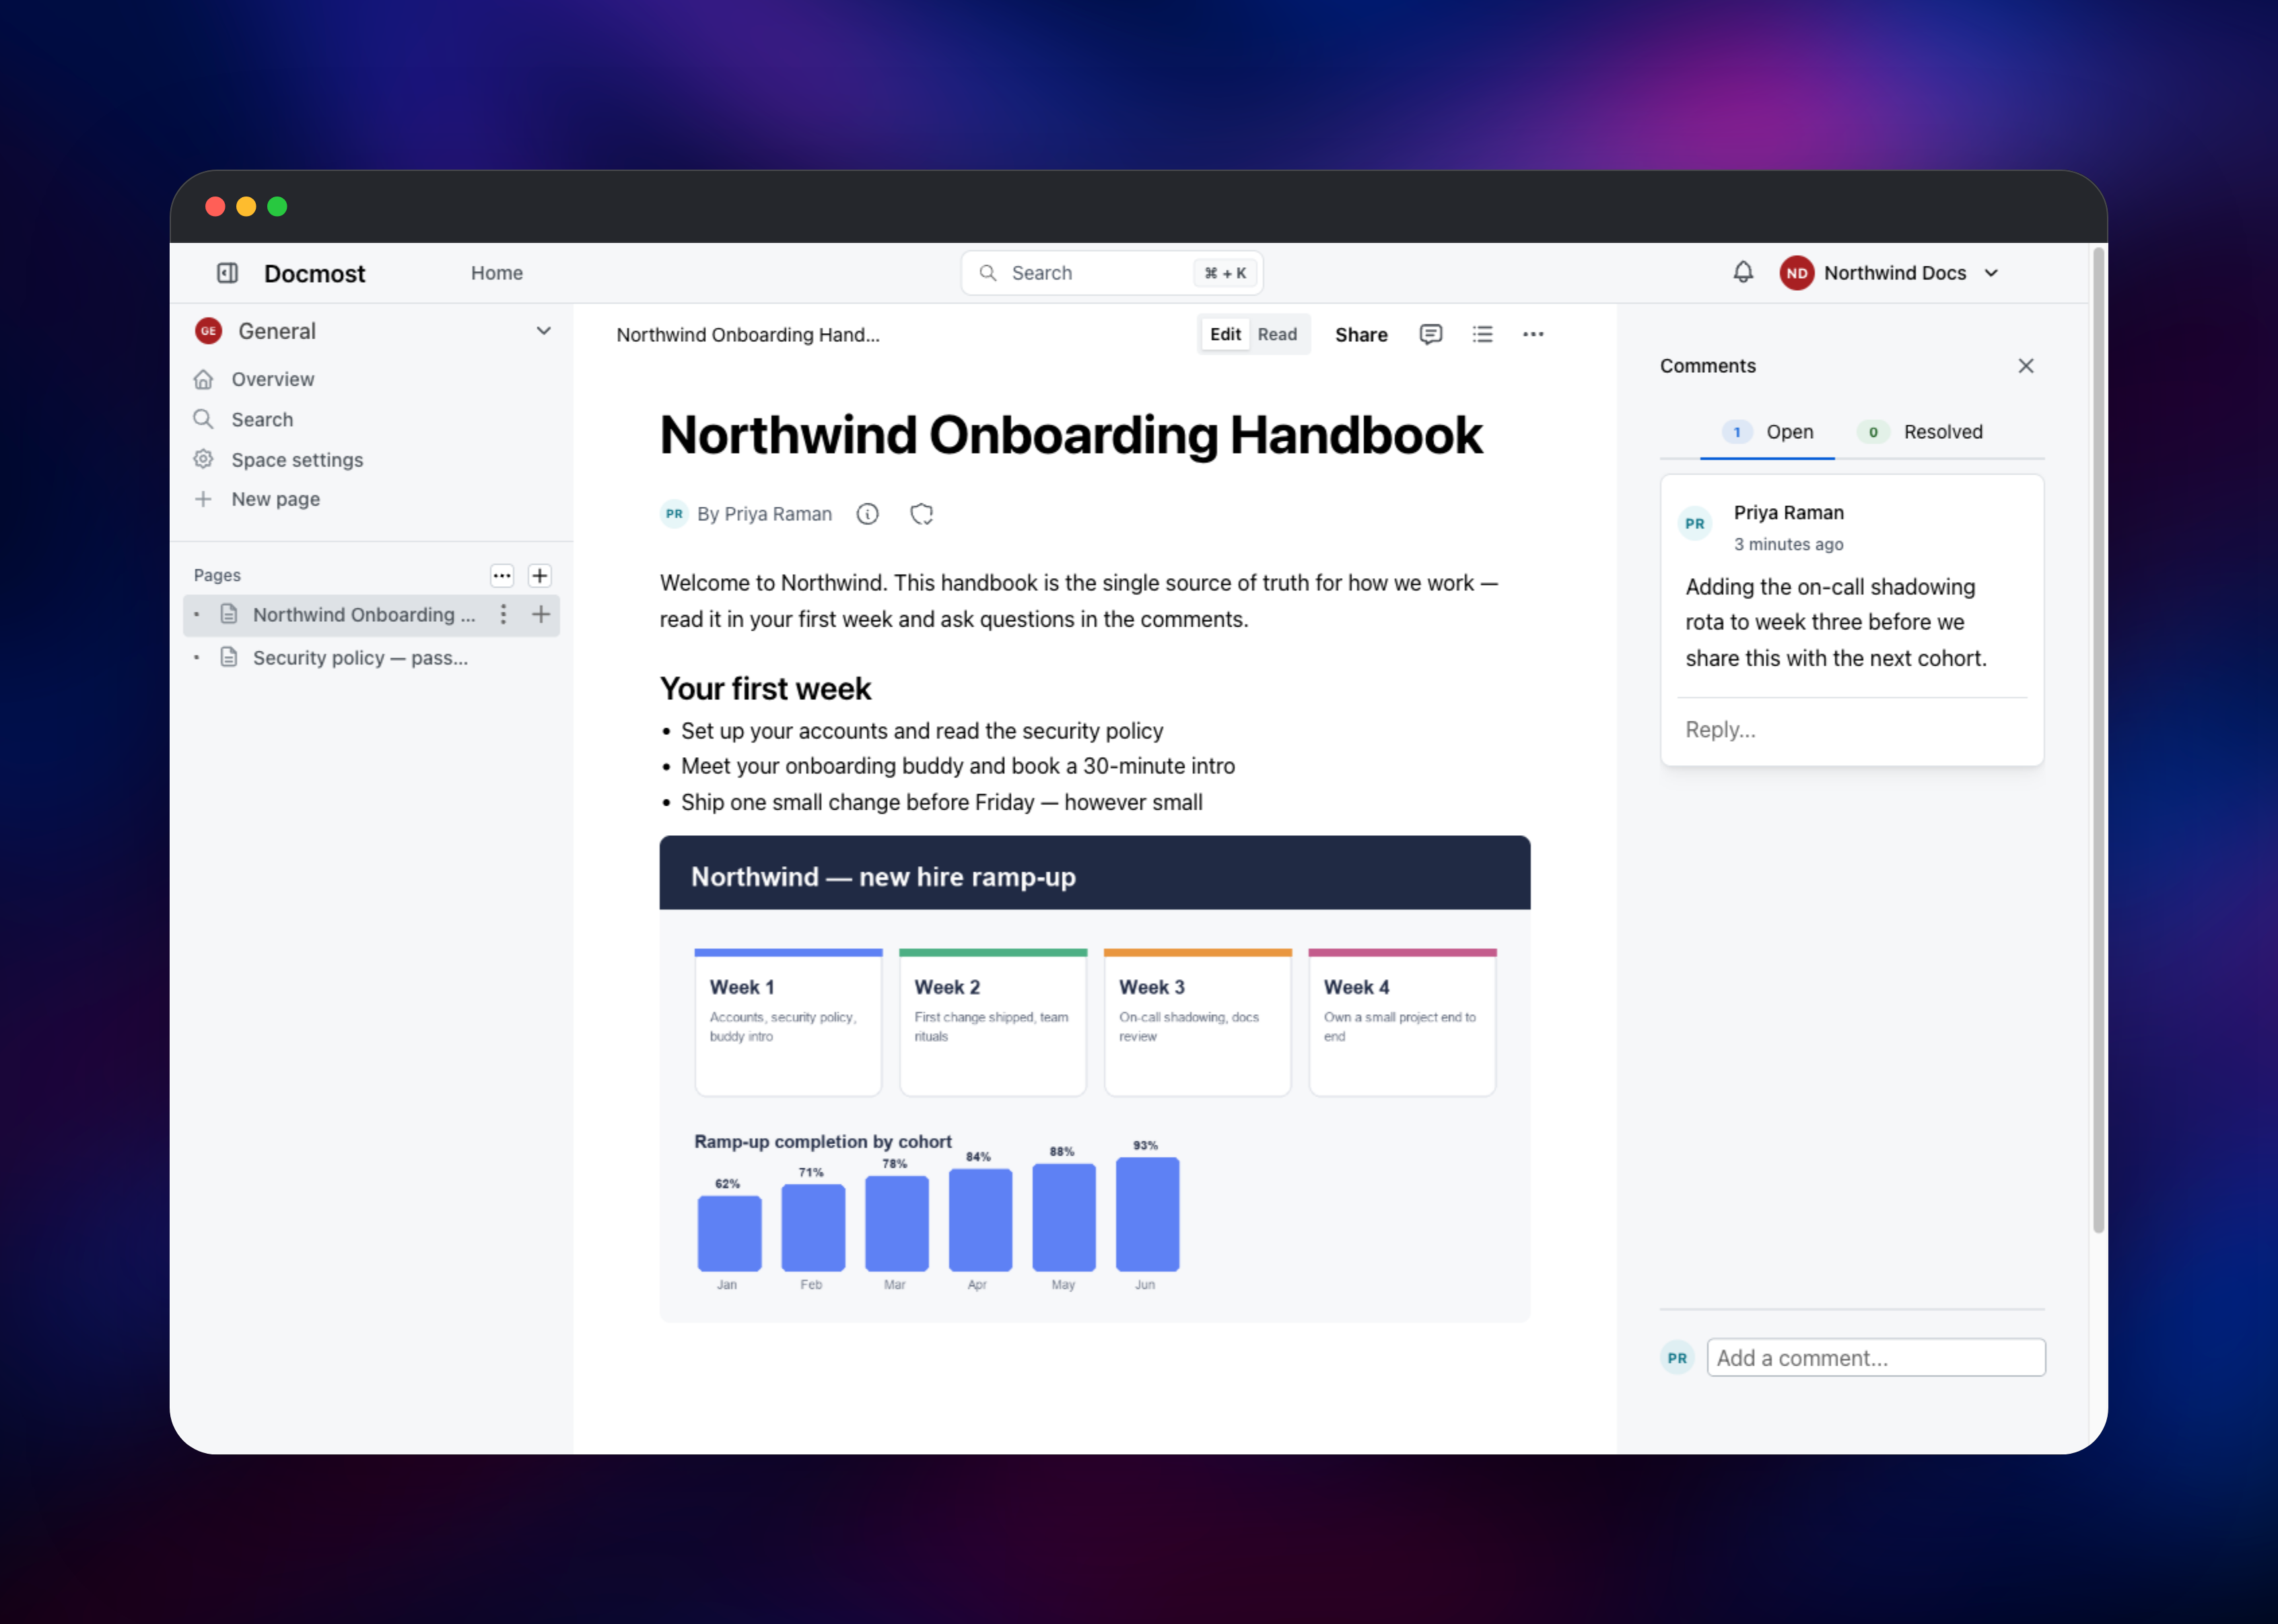Click the Northwind Onboarding Handbook title
The width and height of the screenshot is (2278, 1624).
point(1070,435)
